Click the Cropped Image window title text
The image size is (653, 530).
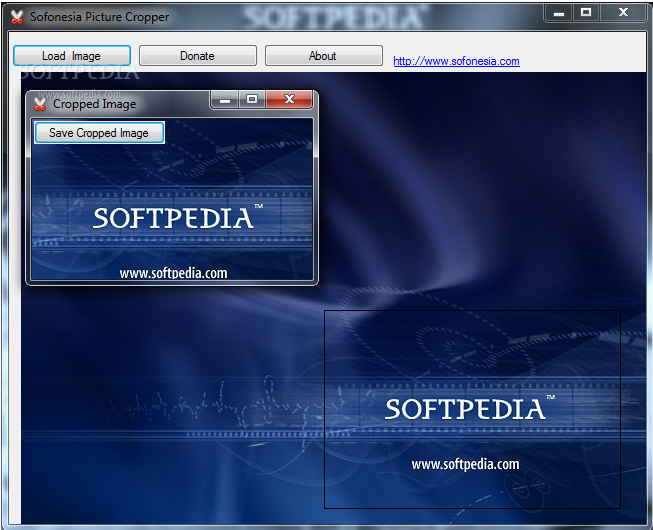point(95,104)
